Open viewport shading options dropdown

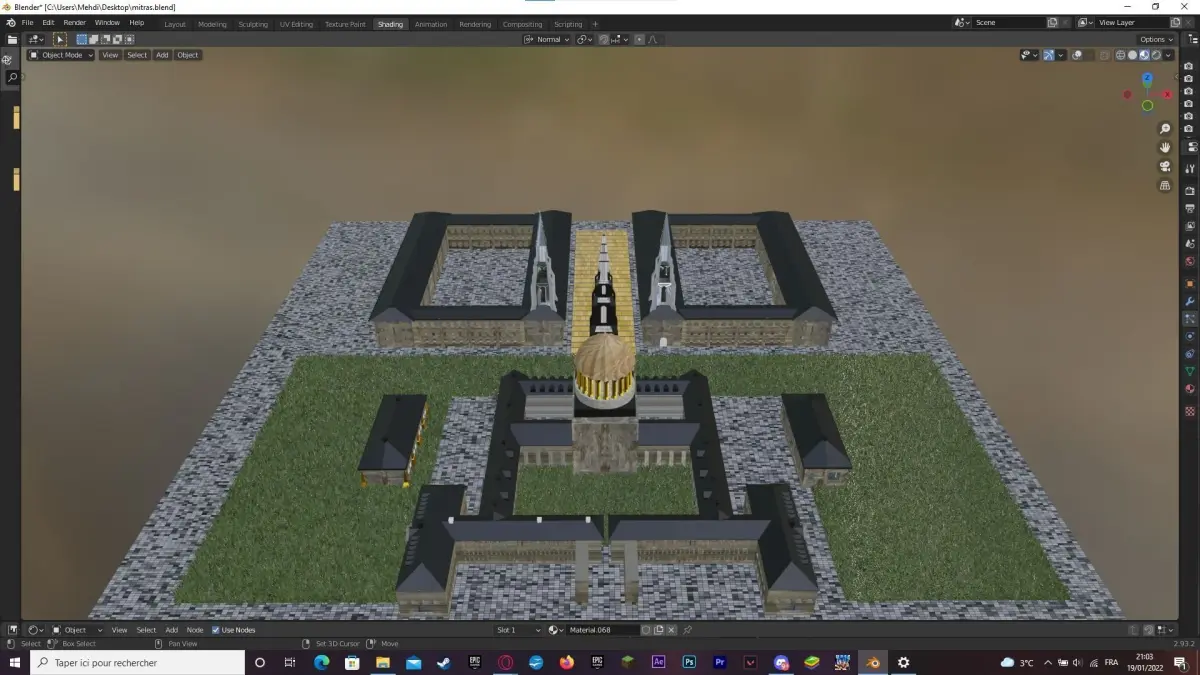point(1169,55)
